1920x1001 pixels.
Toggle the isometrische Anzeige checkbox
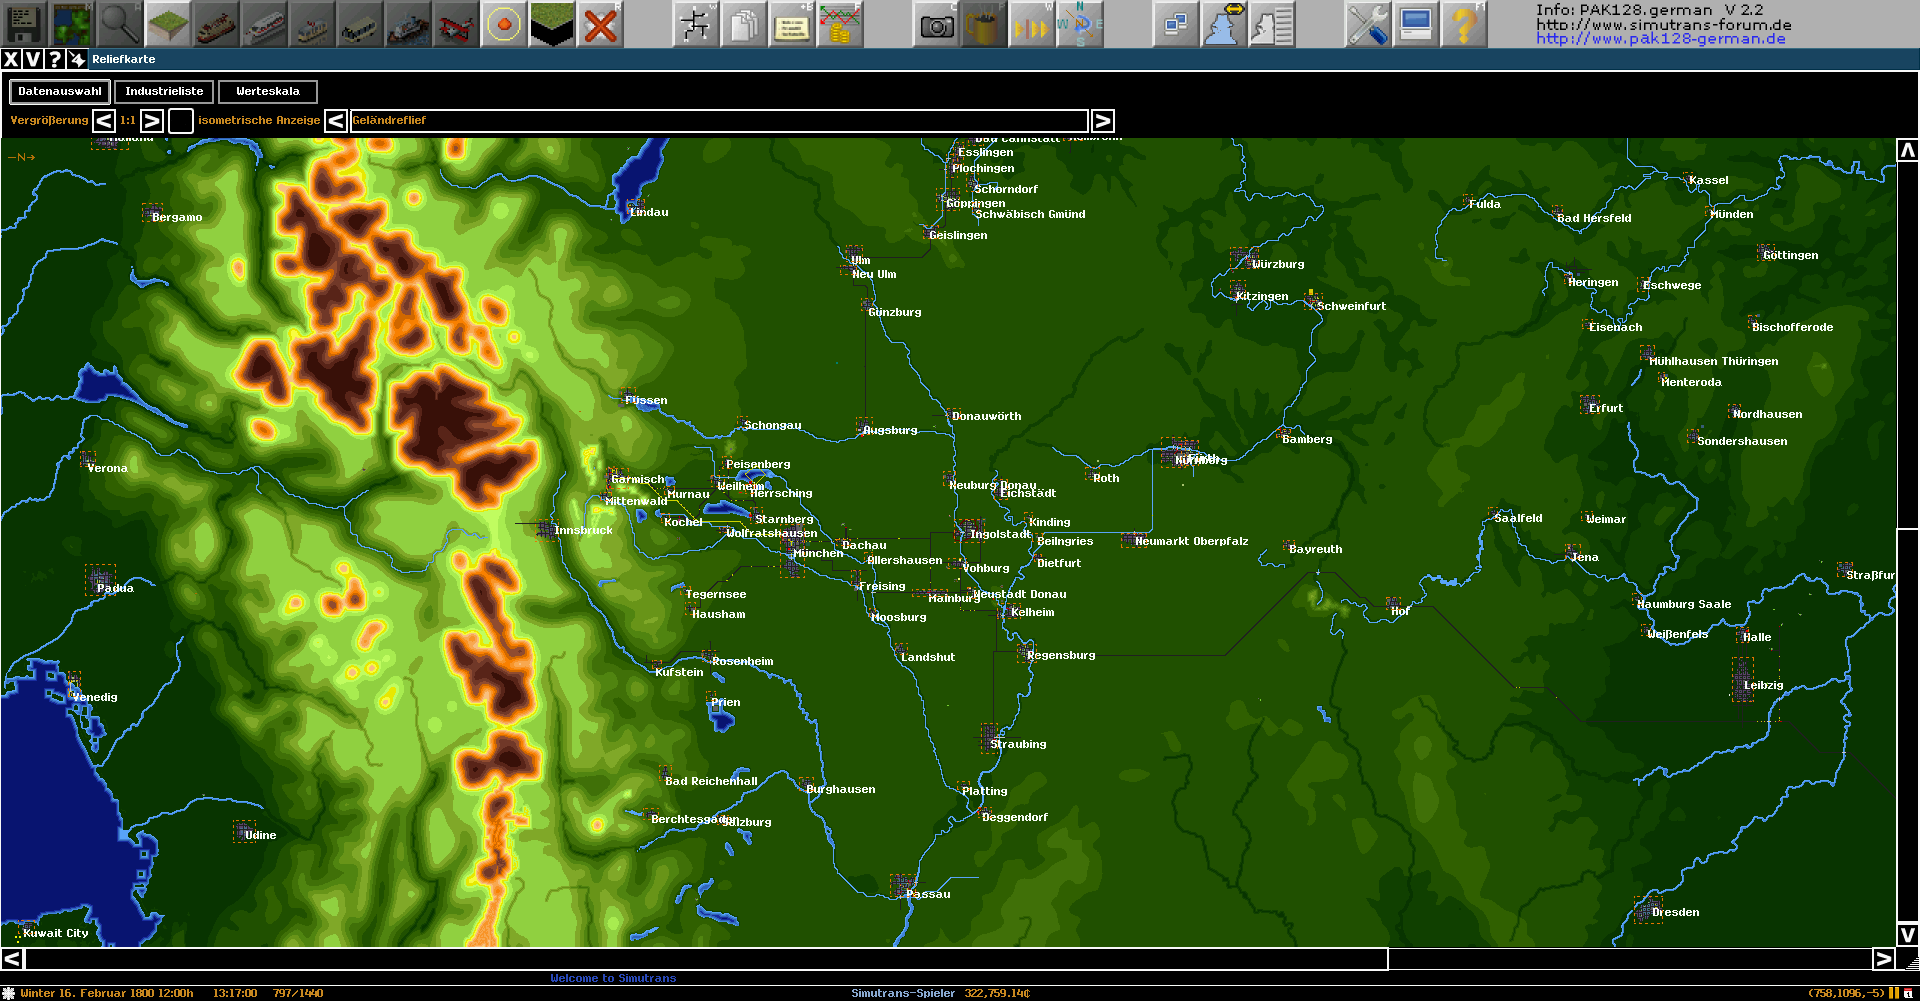pyautogui.click(x=181, y=121)
